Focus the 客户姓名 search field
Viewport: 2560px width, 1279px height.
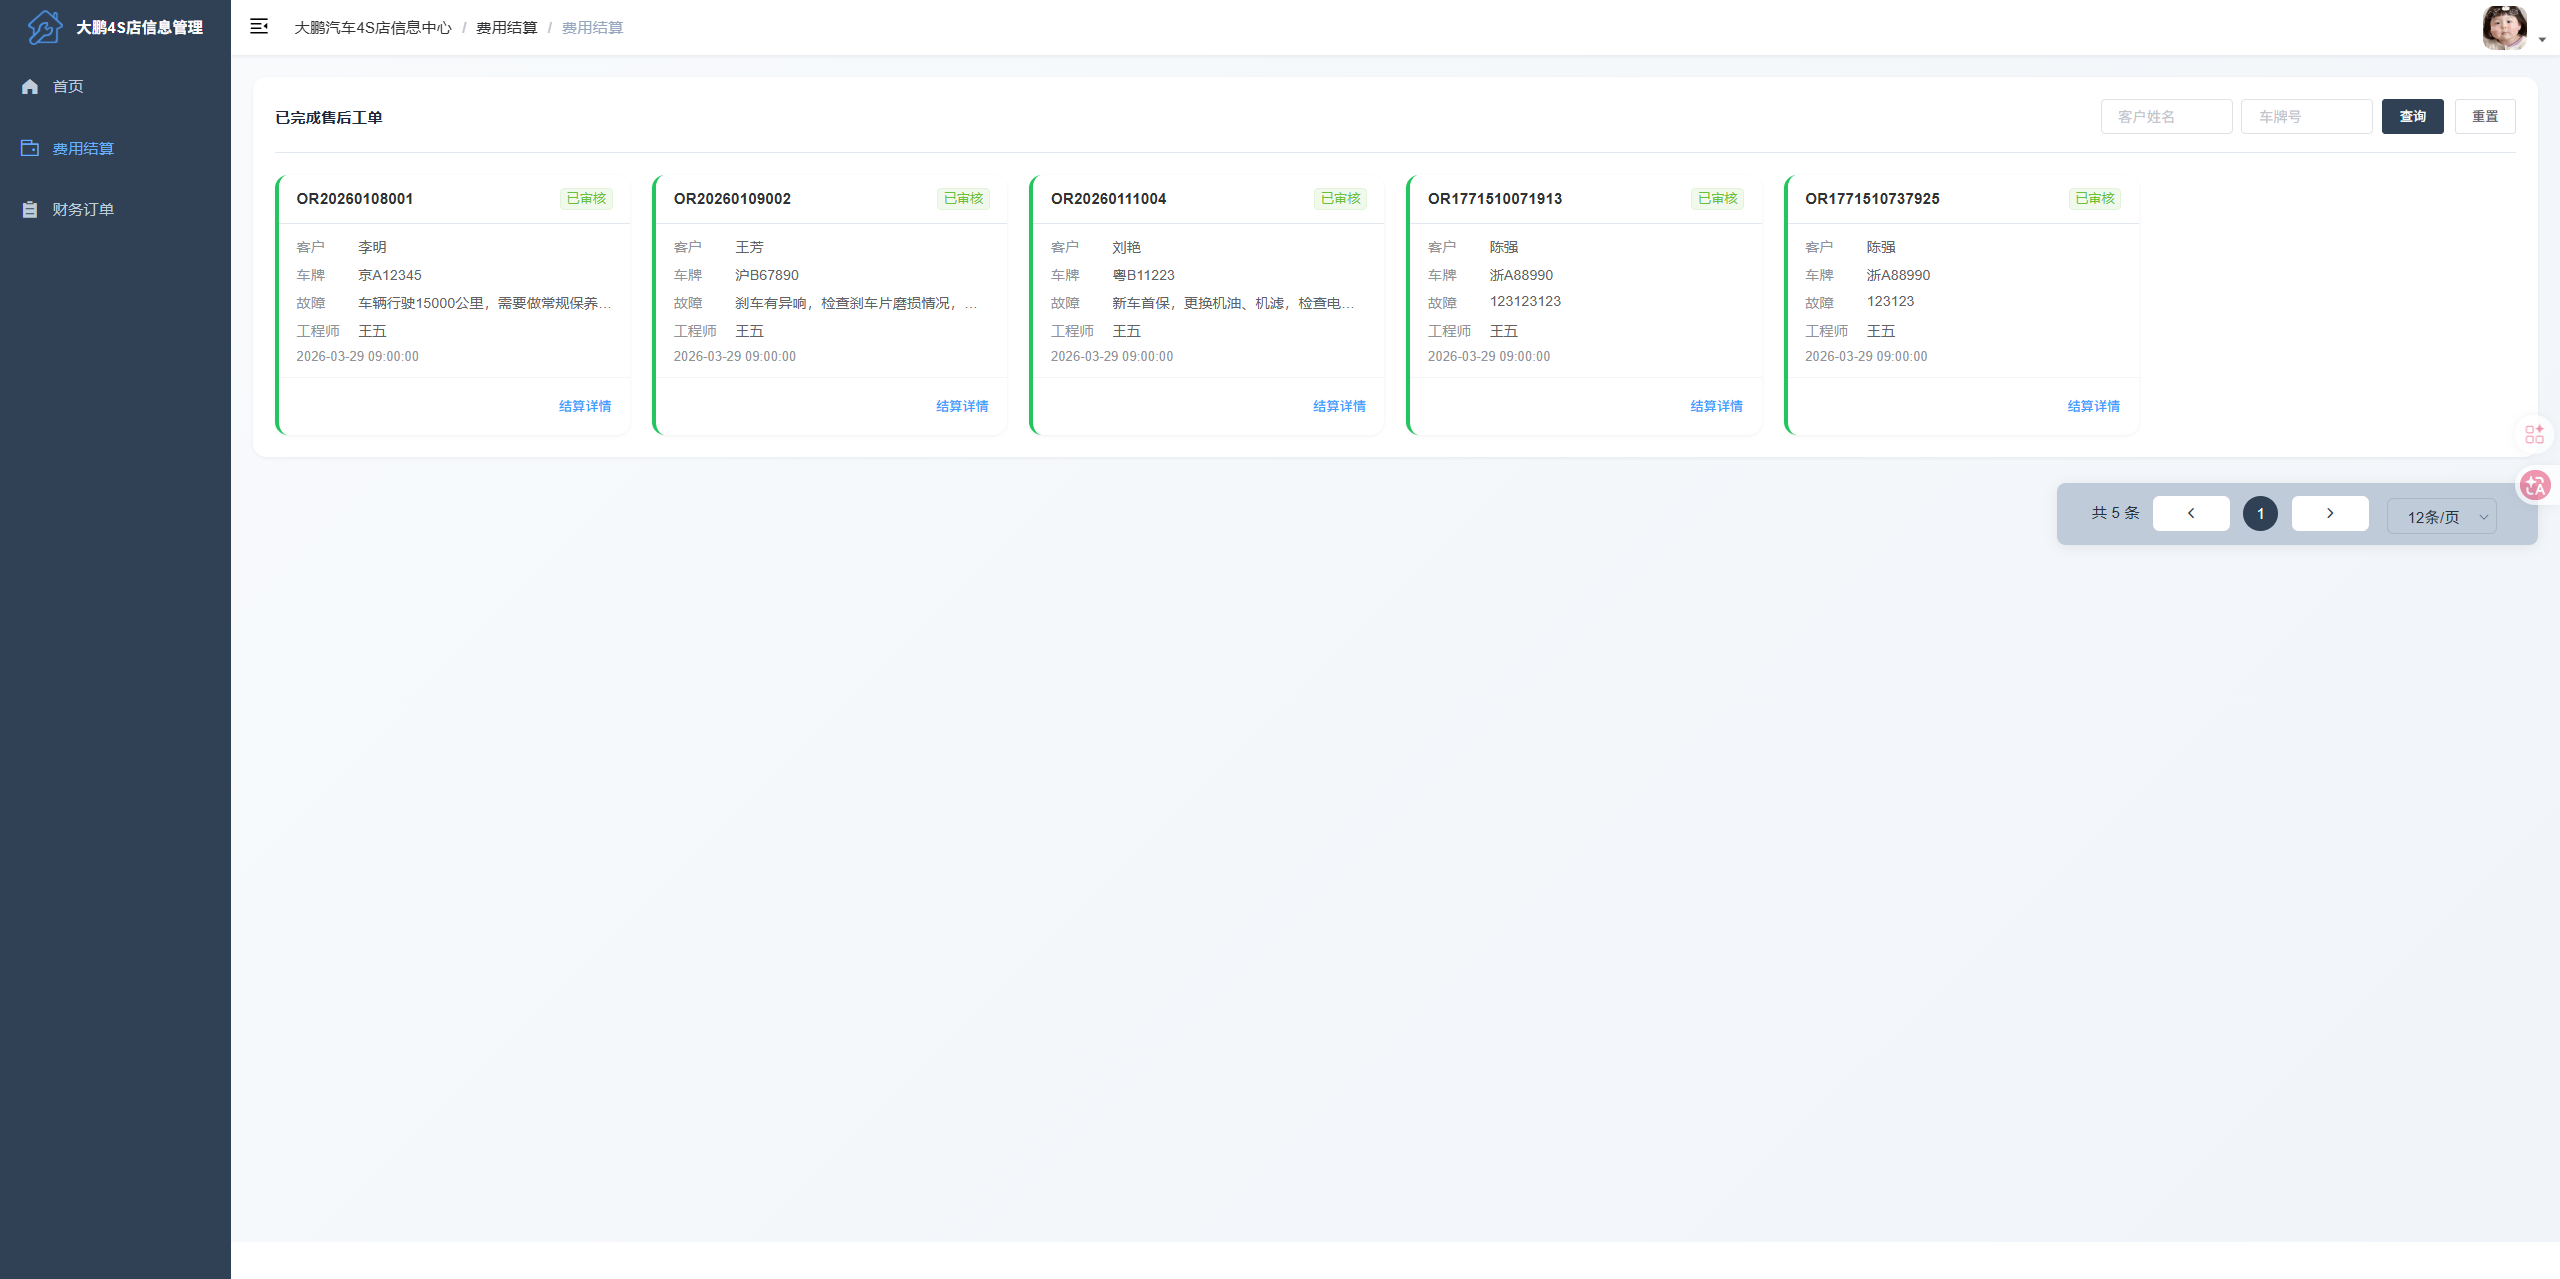(x=2167, y=116)
